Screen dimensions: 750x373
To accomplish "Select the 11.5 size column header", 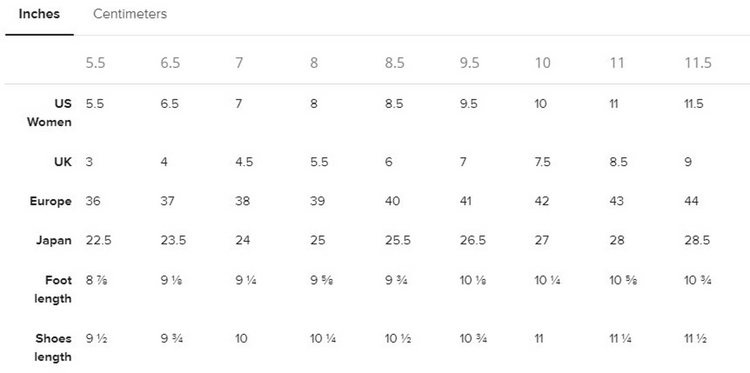I will (x=698, y=63).
